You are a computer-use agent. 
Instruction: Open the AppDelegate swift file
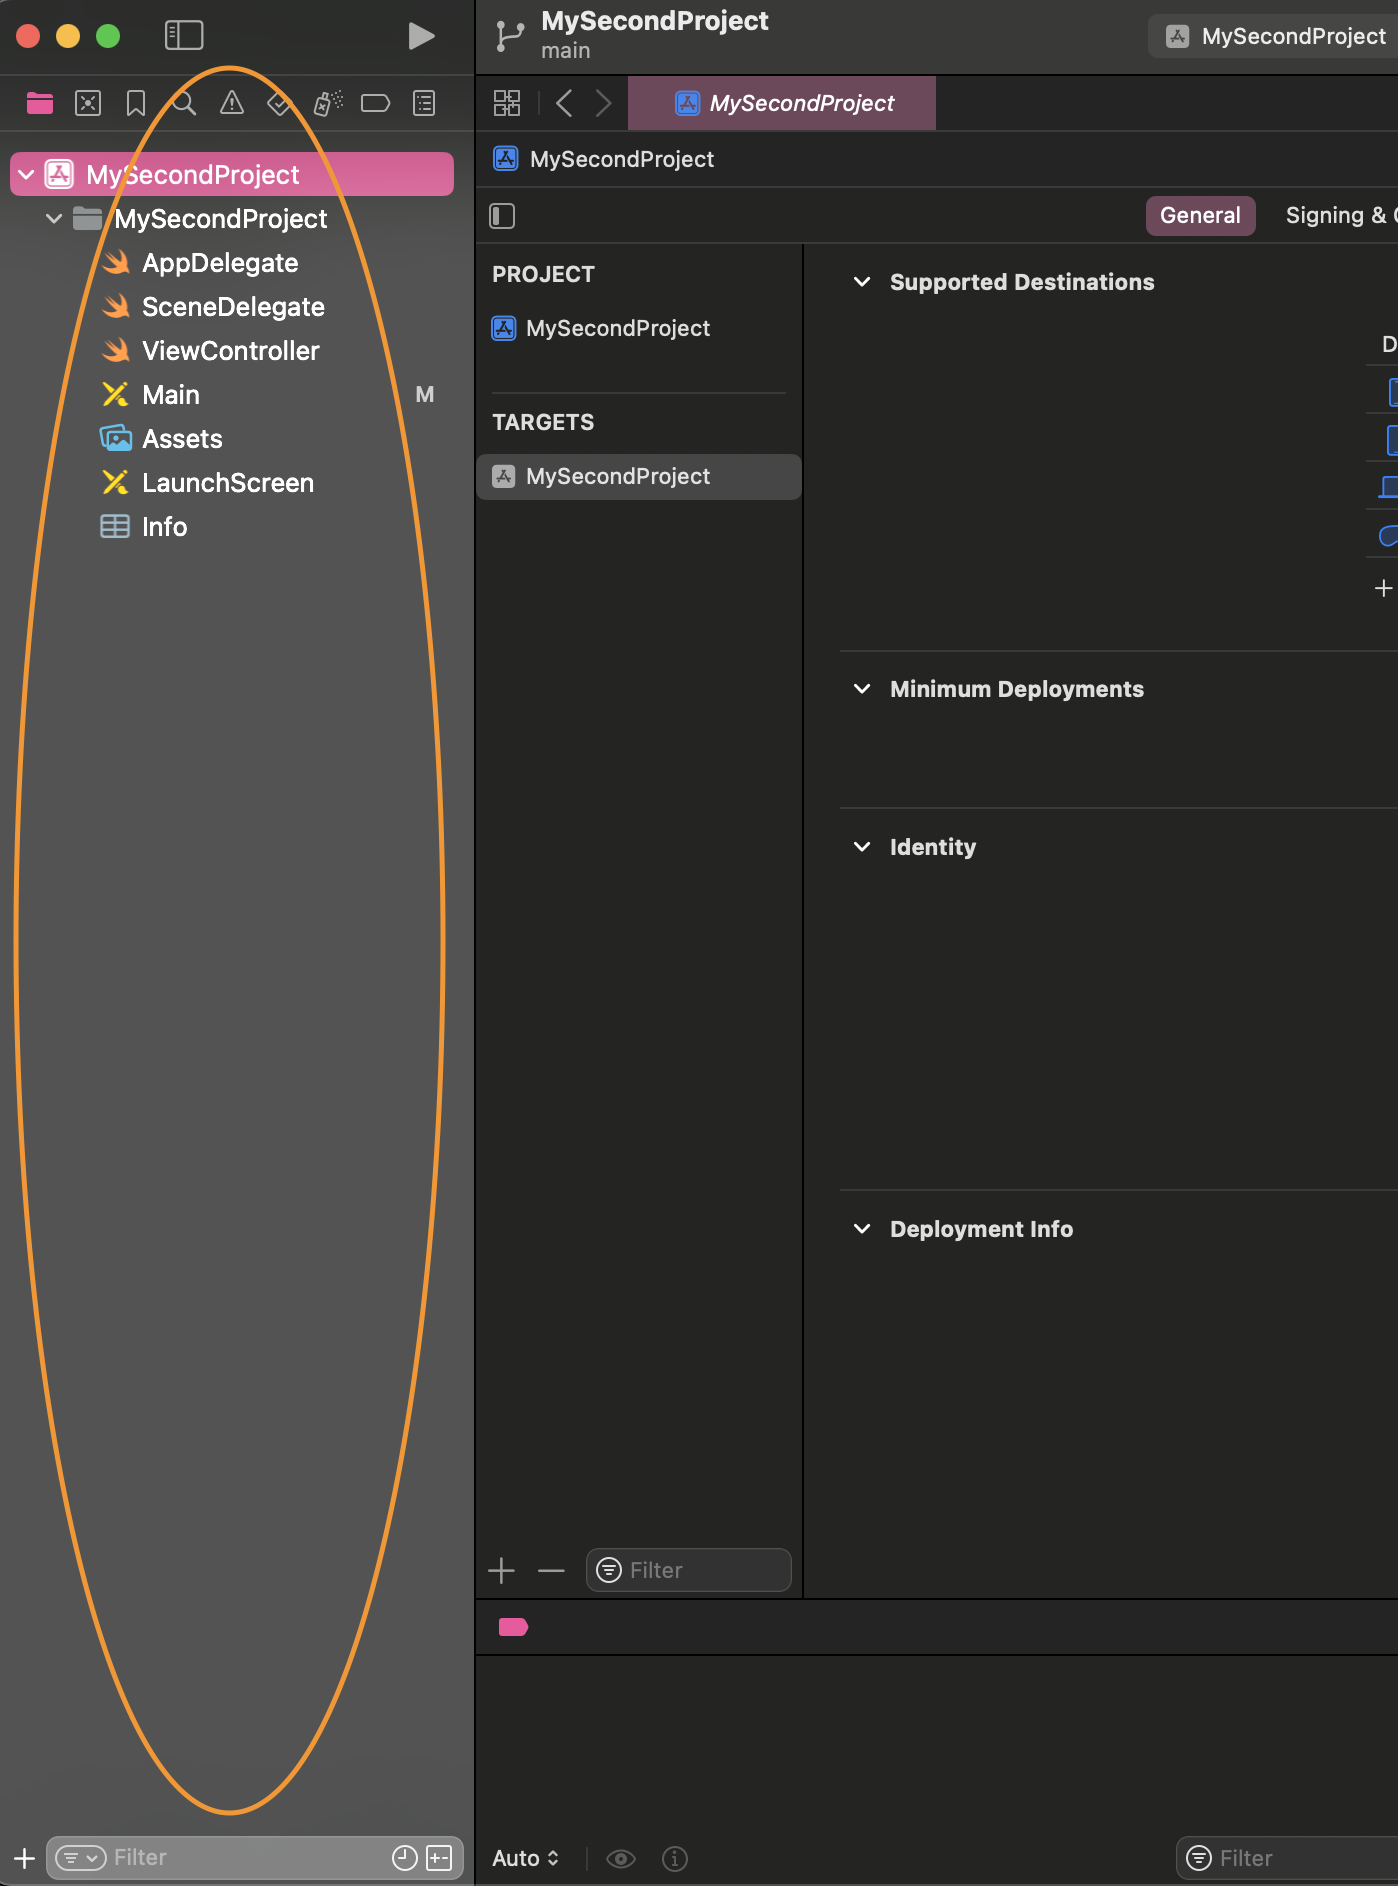pos(220,263)
